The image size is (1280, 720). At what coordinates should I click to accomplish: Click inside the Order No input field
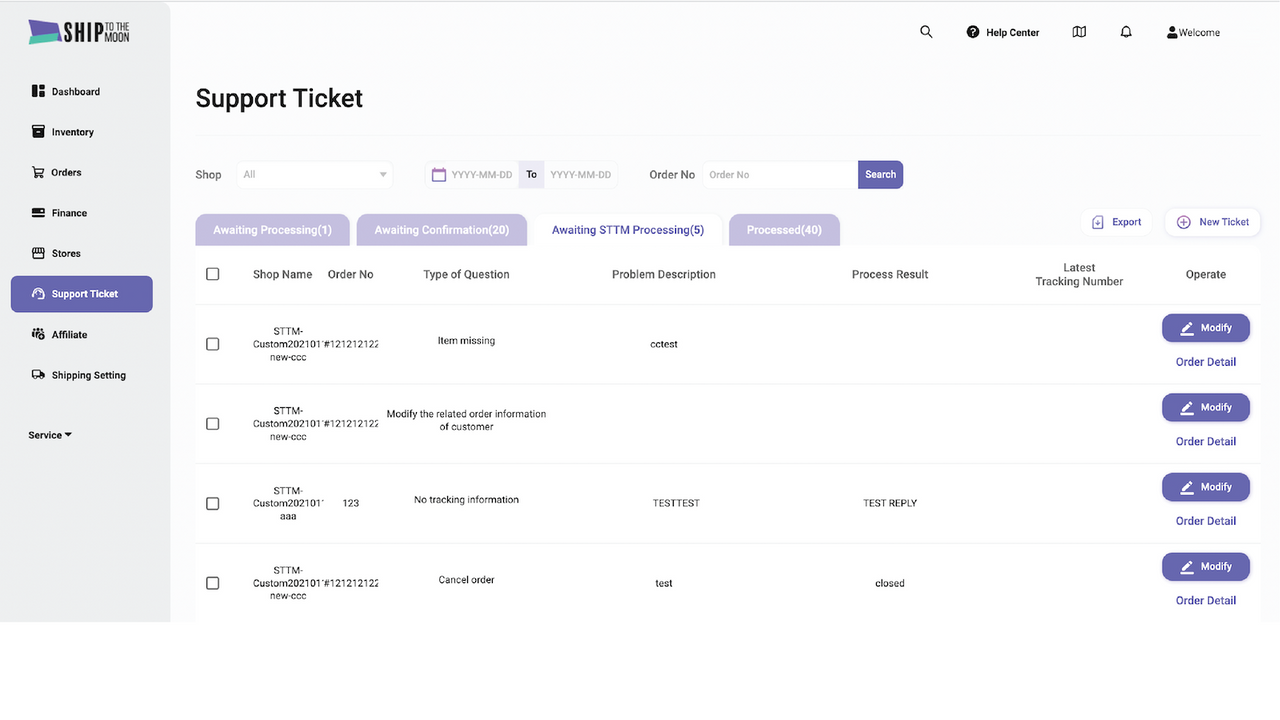pos(779,174)
